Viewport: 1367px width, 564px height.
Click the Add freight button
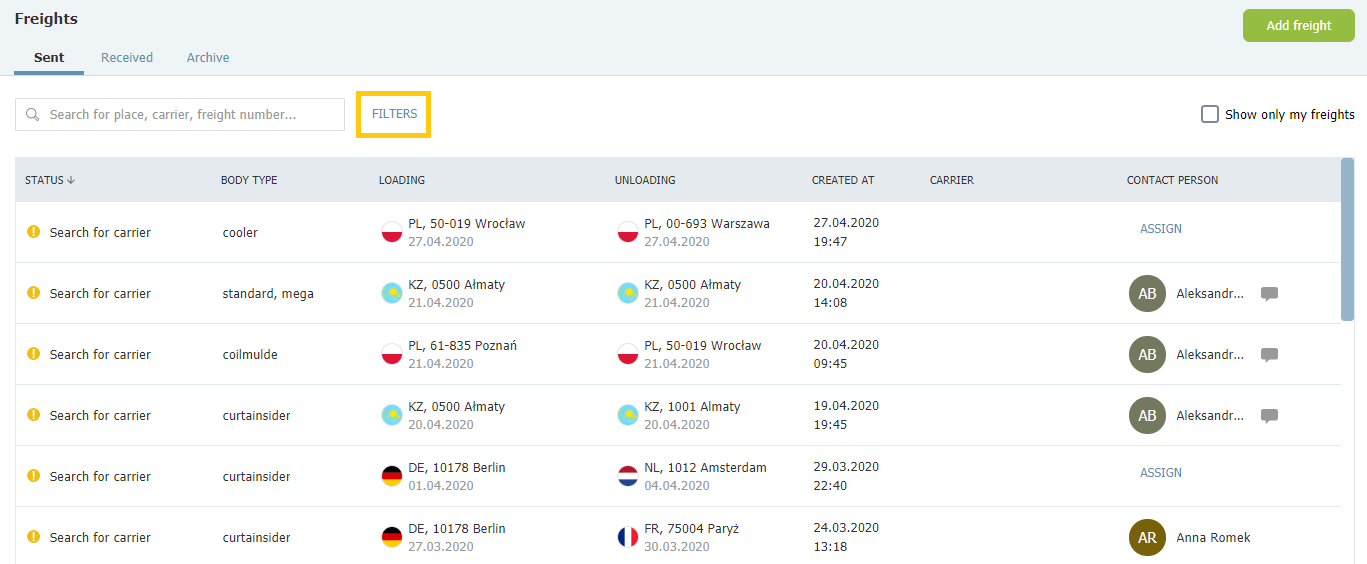(1298, 25)
